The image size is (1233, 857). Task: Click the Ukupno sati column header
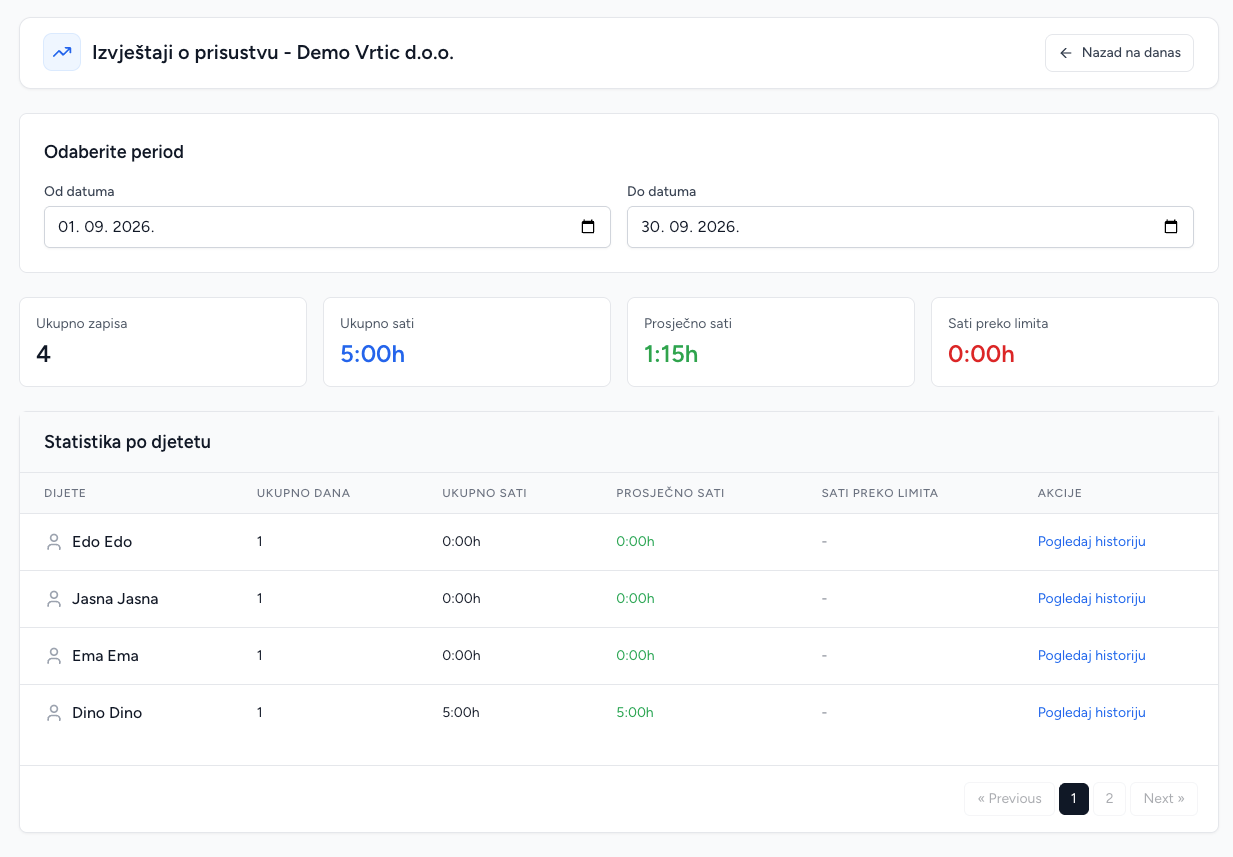484,493
